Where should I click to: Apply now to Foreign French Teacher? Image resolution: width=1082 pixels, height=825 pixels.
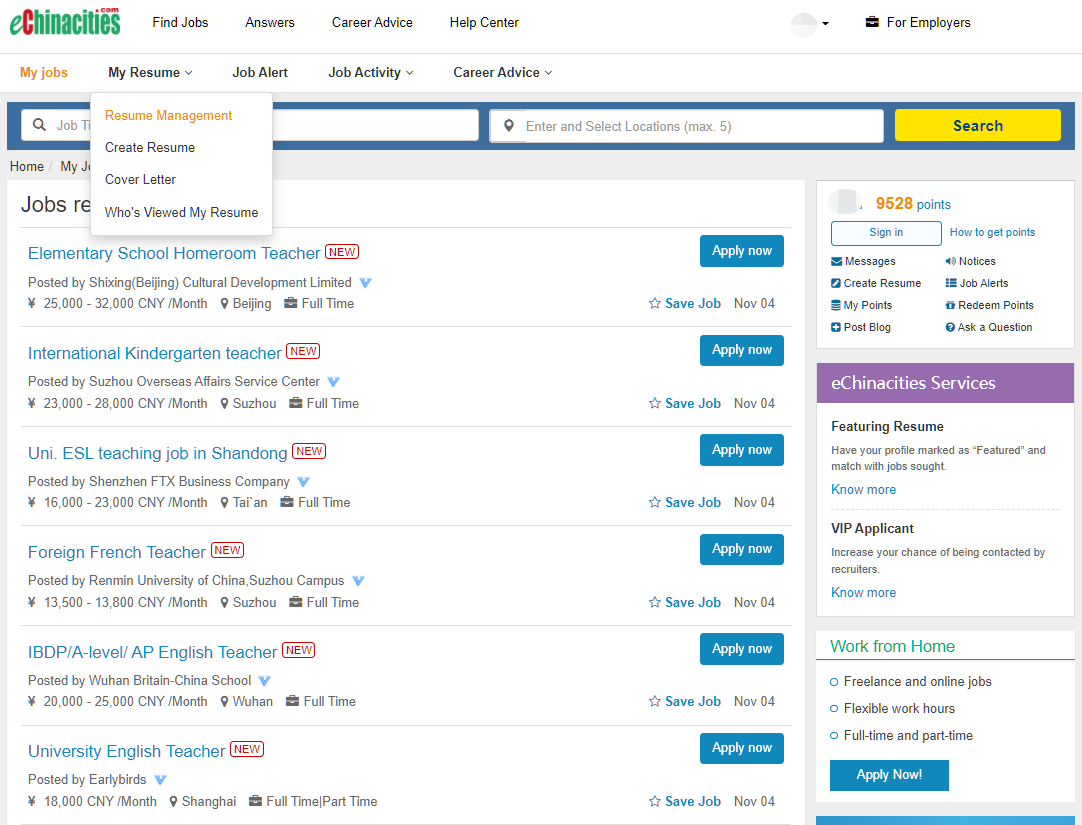tap(742, 549)
